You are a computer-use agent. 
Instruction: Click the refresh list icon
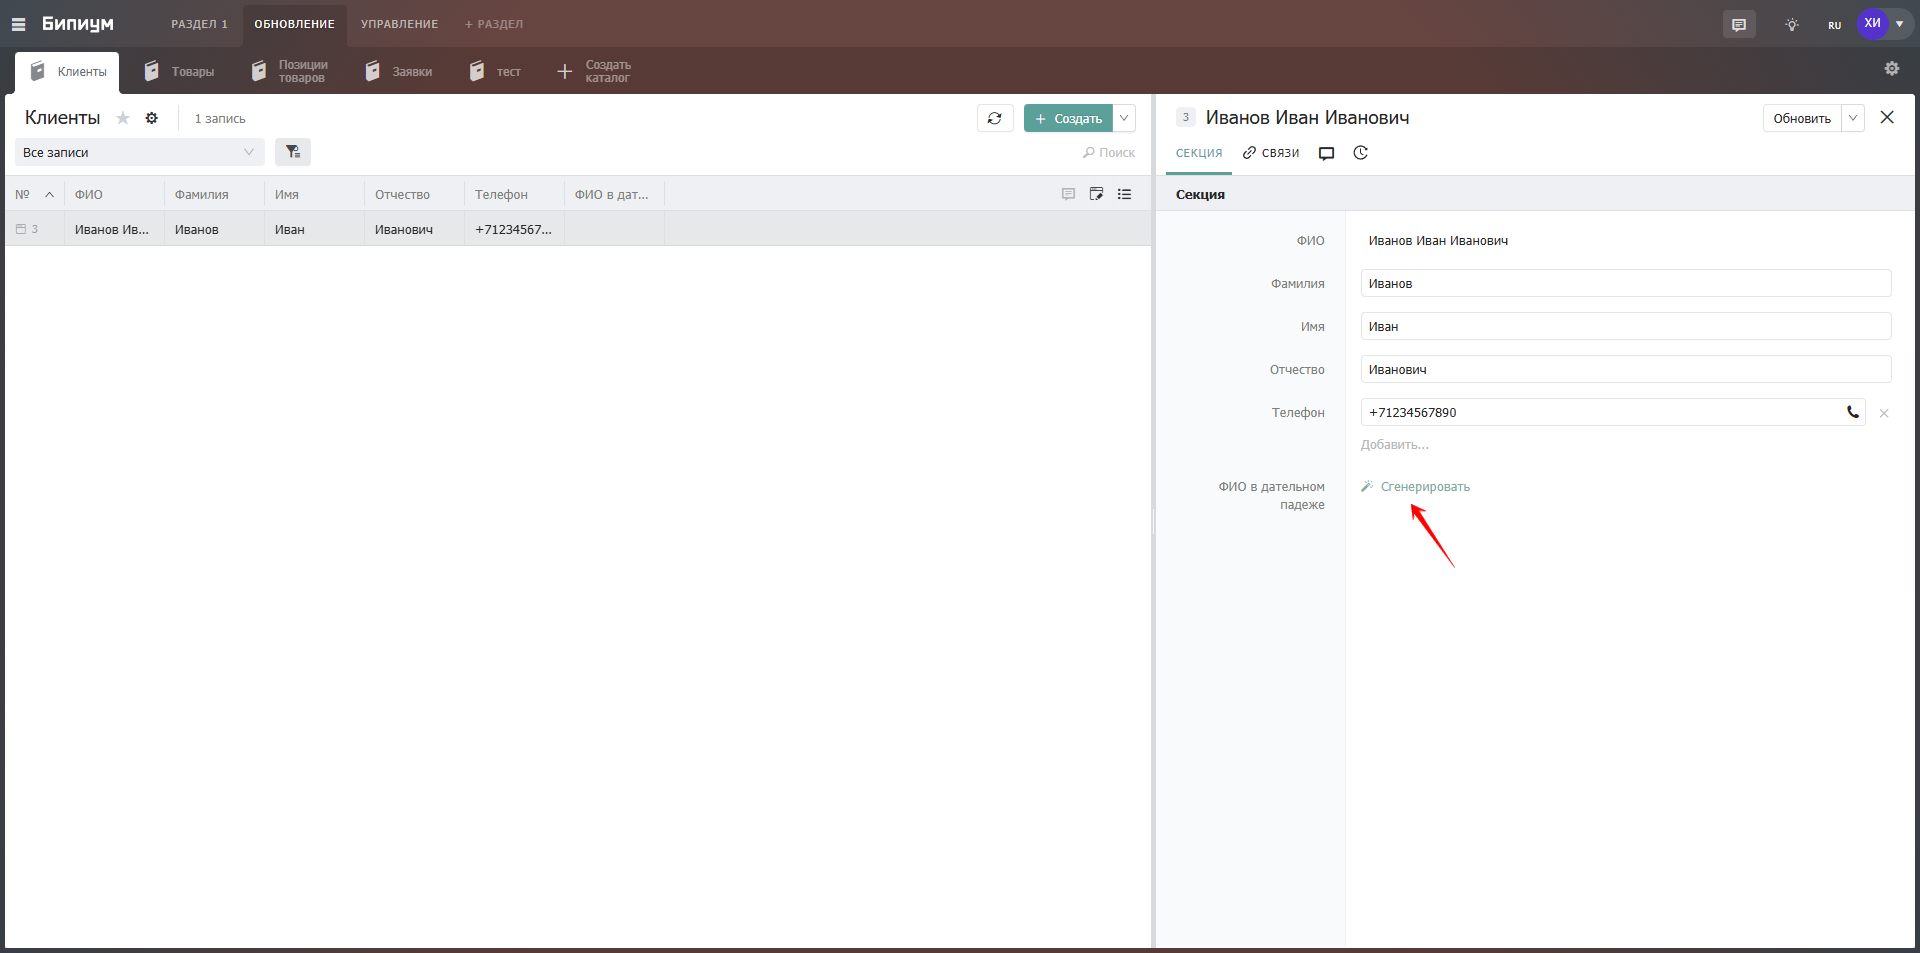pyautogui.click(x=994, y=118)
